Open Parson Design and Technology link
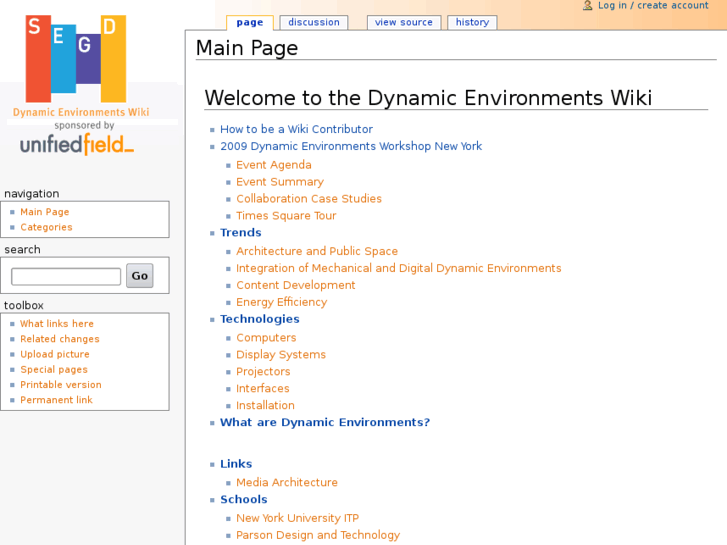Viewport: 727px width, 545px height. (x=318, y=535)
